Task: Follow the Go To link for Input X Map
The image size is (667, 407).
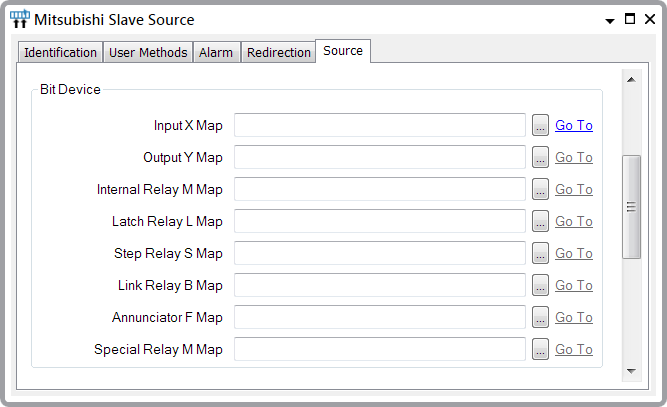Action: click(574, 125)
